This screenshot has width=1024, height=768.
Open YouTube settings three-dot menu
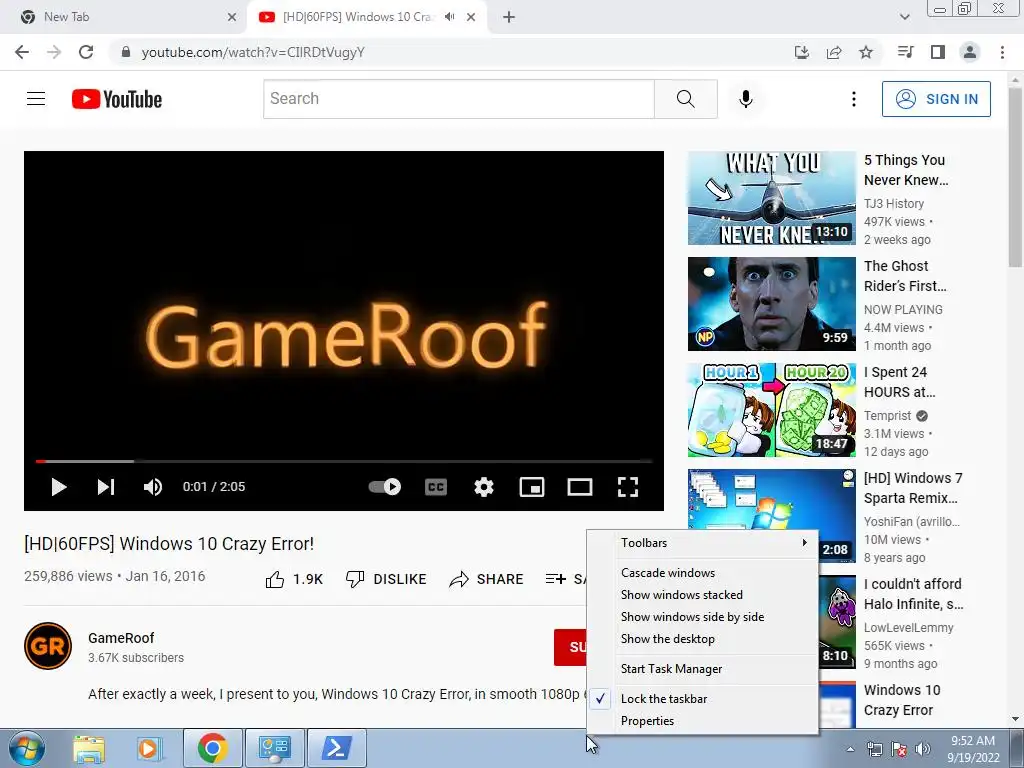854,99
